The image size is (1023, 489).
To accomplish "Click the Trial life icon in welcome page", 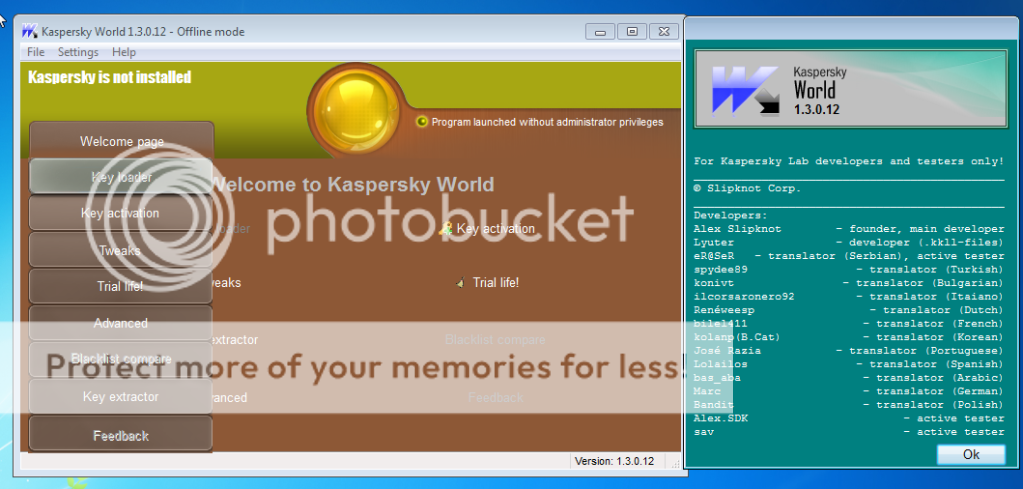I will click(460, 283).
